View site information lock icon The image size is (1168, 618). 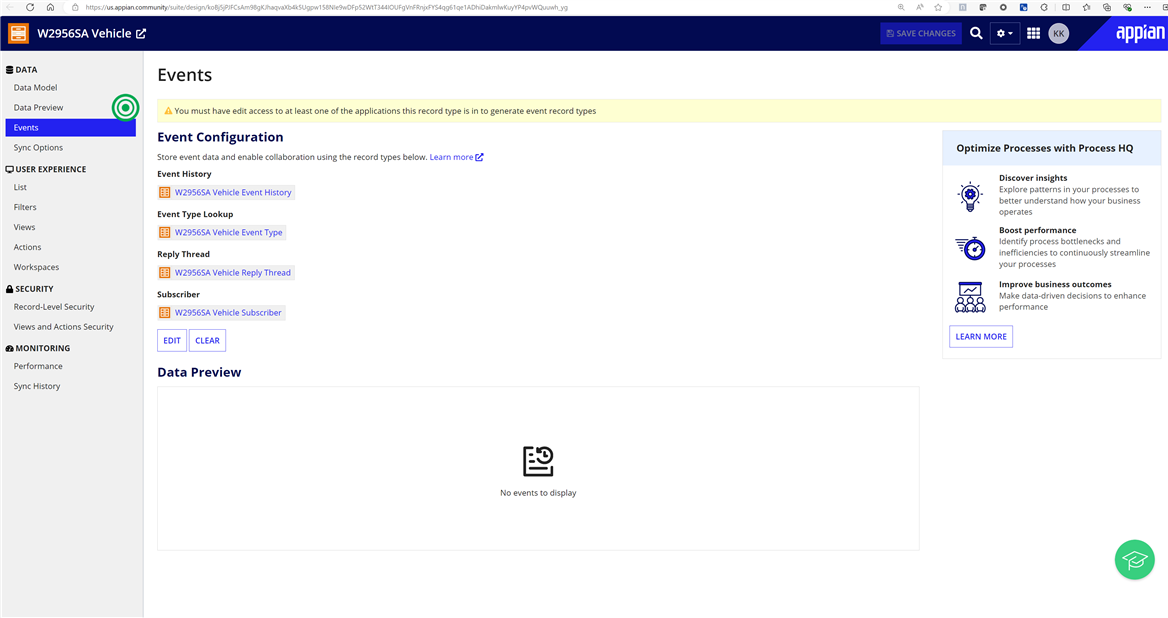click(x=75, y=7)
